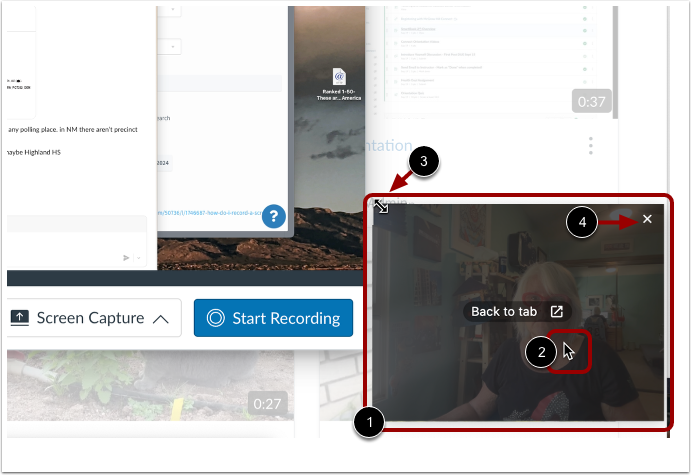Open the Ranked 1-50 desktop file icon

339,84
